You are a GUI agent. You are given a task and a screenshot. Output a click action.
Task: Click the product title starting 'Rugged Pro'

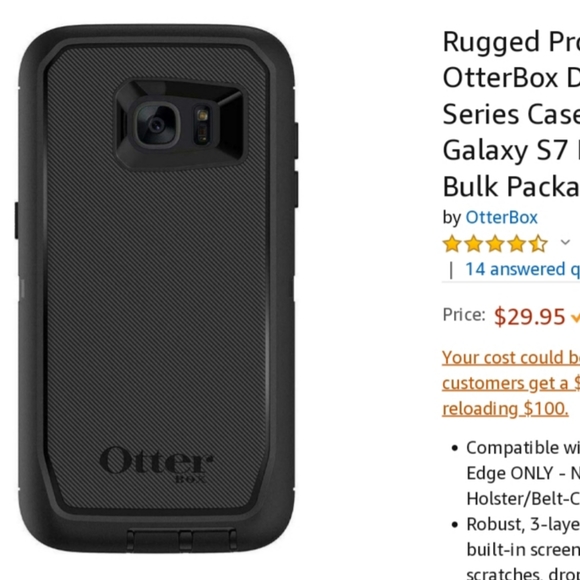(511, 114)
